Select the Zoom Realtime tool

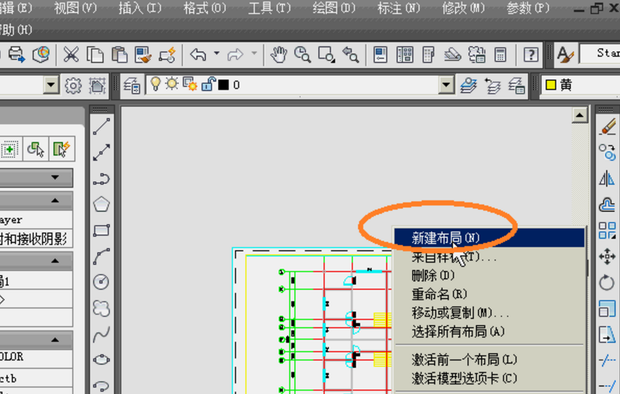click(x=302, y=55)
